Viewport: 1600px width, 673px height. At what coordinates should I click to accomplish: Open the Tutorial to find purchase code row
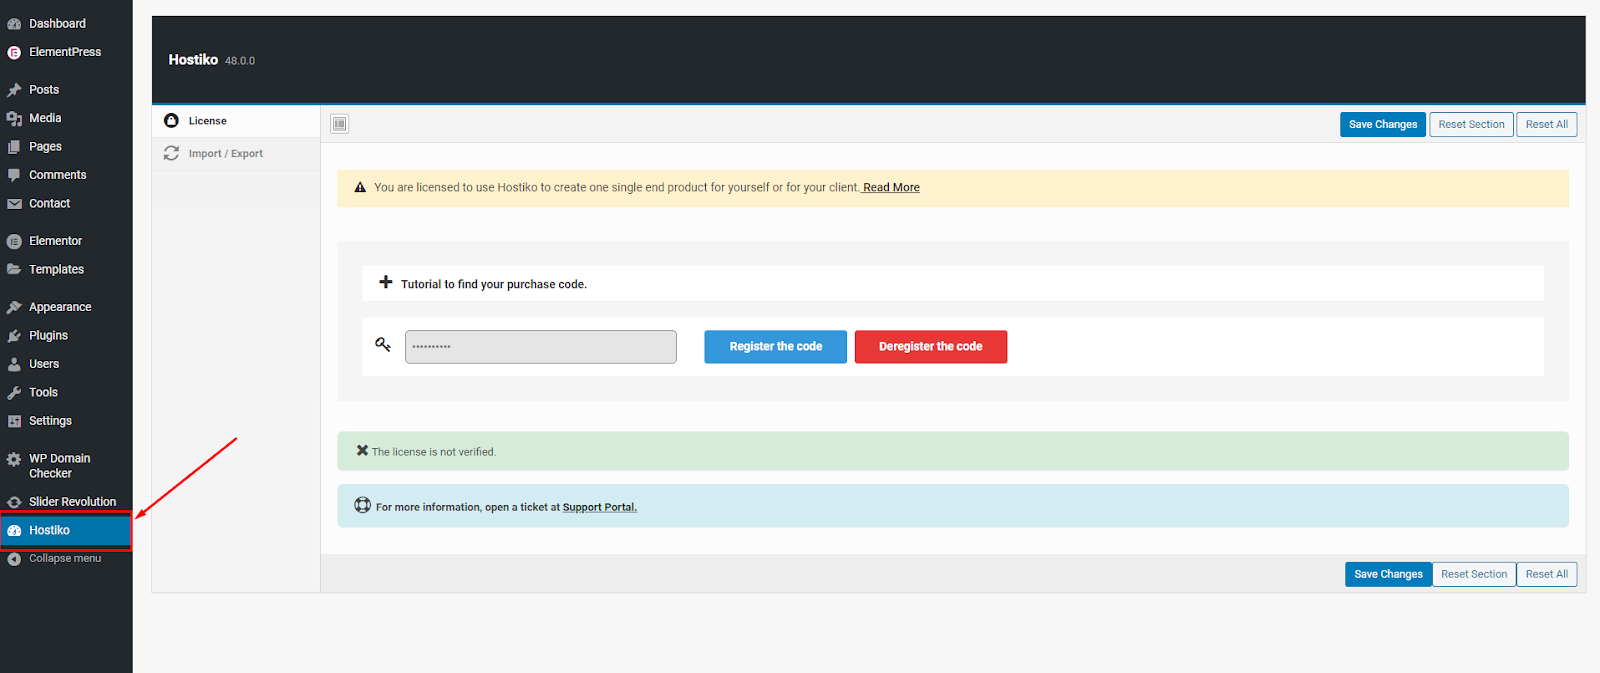click(x=953, y=284)
